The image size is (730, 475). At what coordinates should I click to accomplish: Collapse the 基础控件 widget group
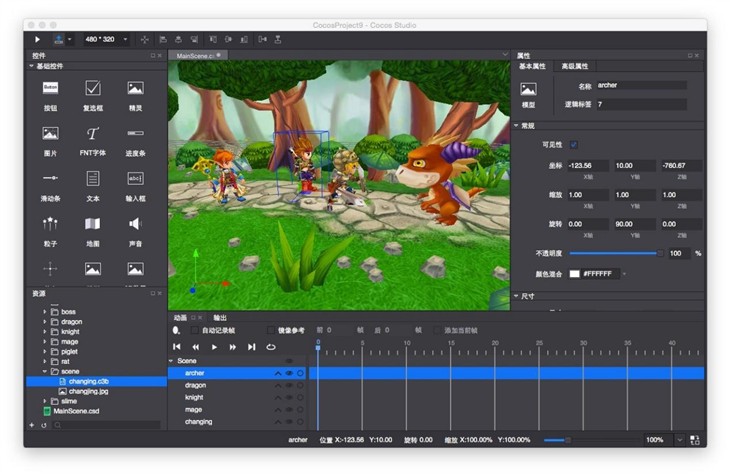31,66
